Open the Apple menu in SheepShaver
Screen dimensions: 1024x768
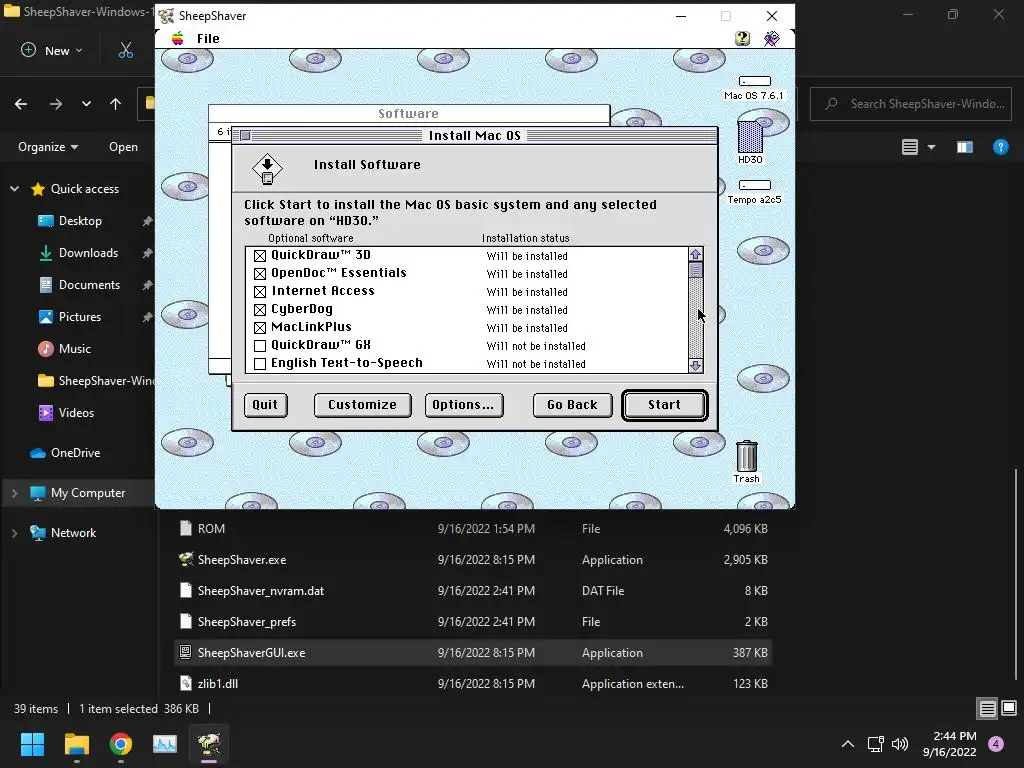(178, 39)
